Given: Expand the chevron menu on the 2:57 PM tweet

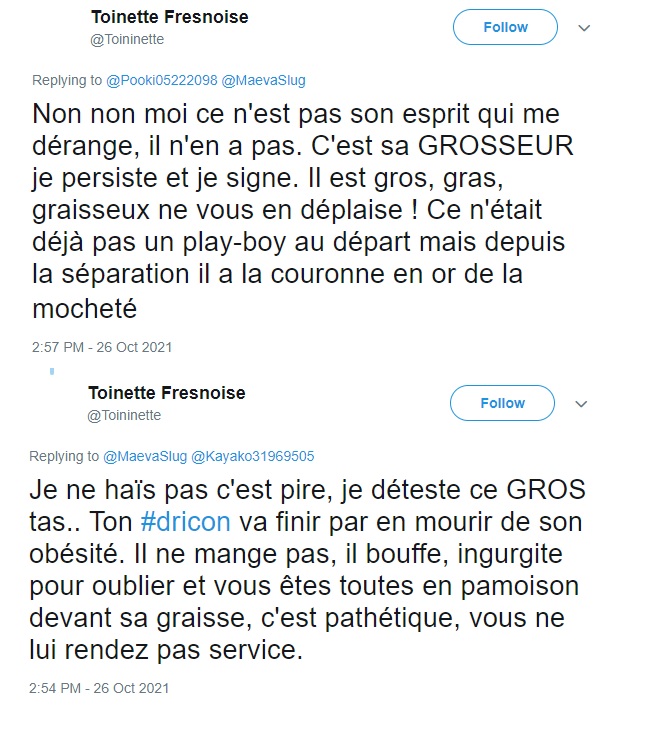Looking at the screenshot, I should click(x=585, y=29).
